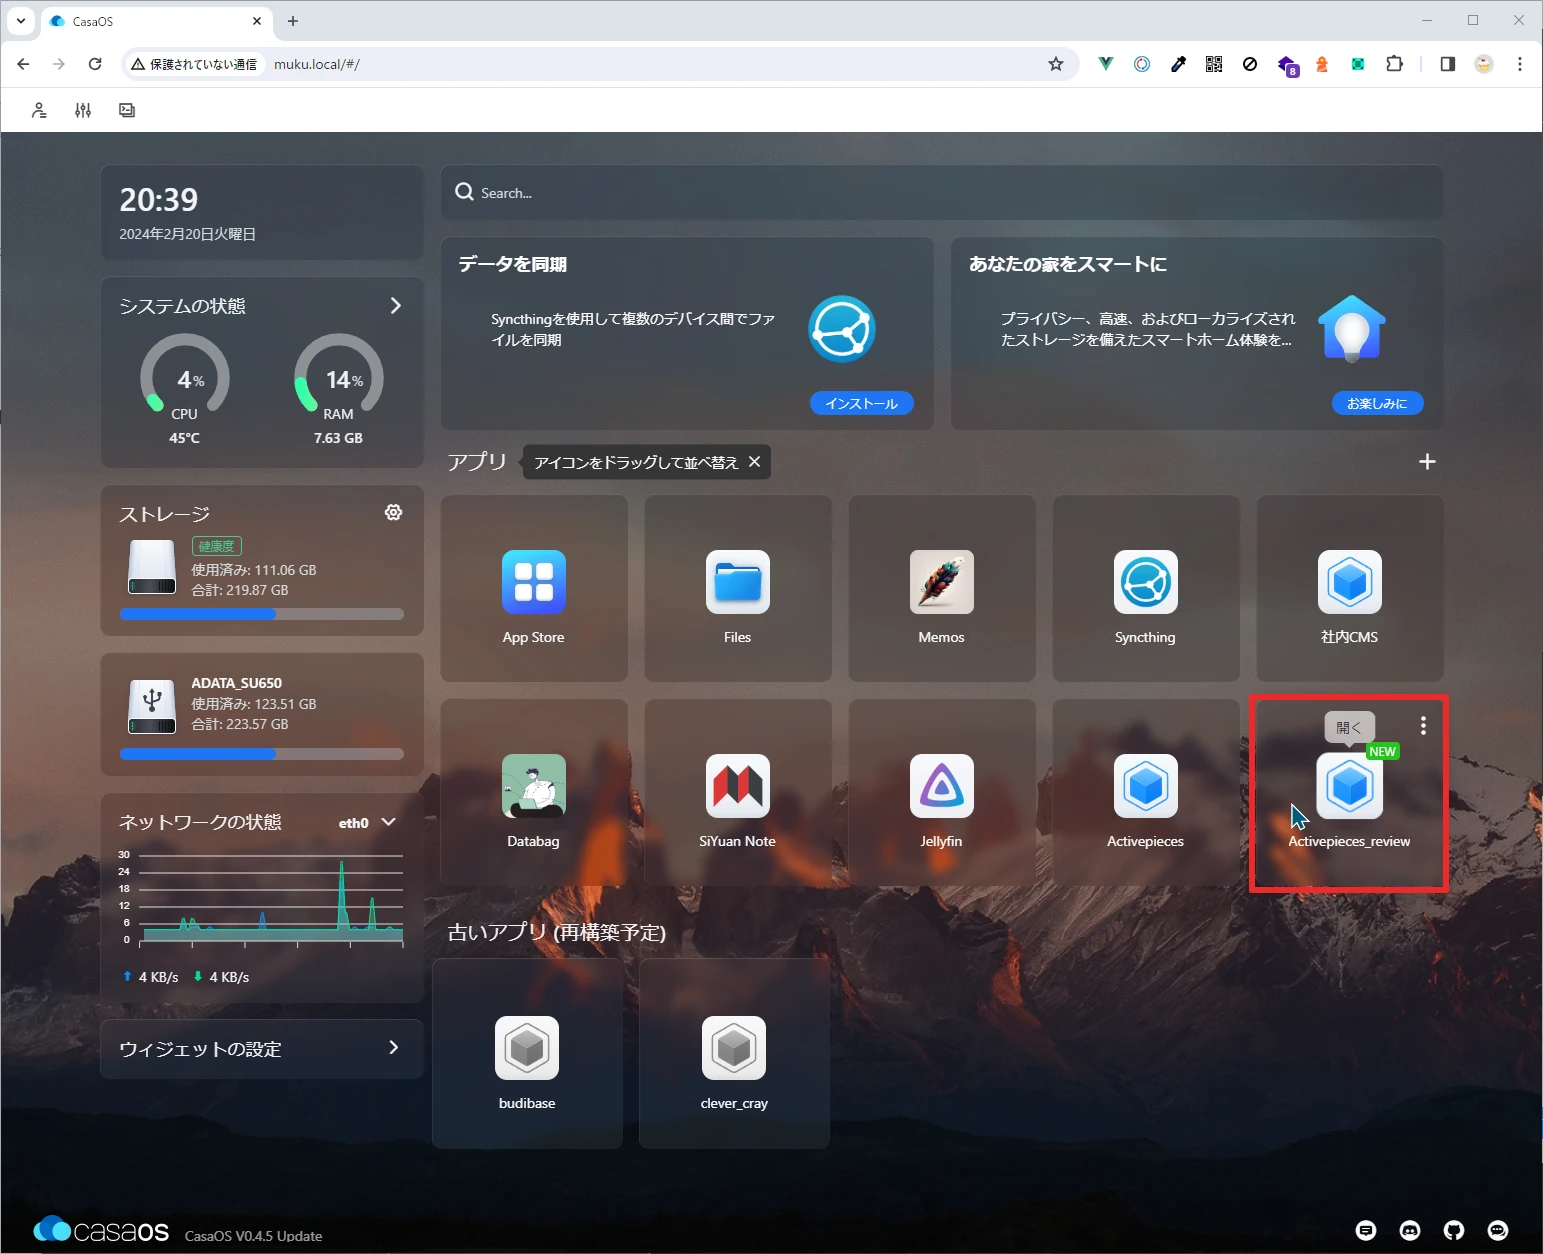Viewport: 1543px width, 1254px height.
Task: Reload the CasaOS page
Action: [x=95, y=64]
